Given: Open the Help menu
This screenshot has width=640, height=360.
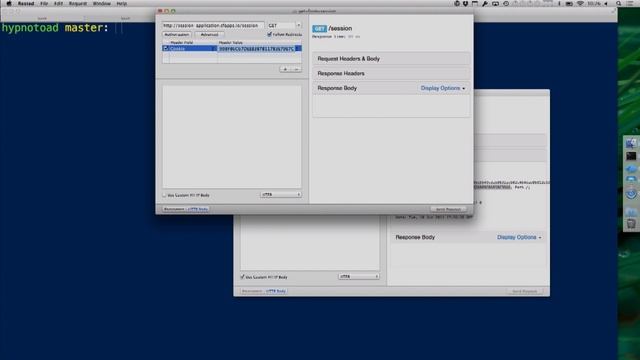Looking at the screenshot, I should (122, 3).
